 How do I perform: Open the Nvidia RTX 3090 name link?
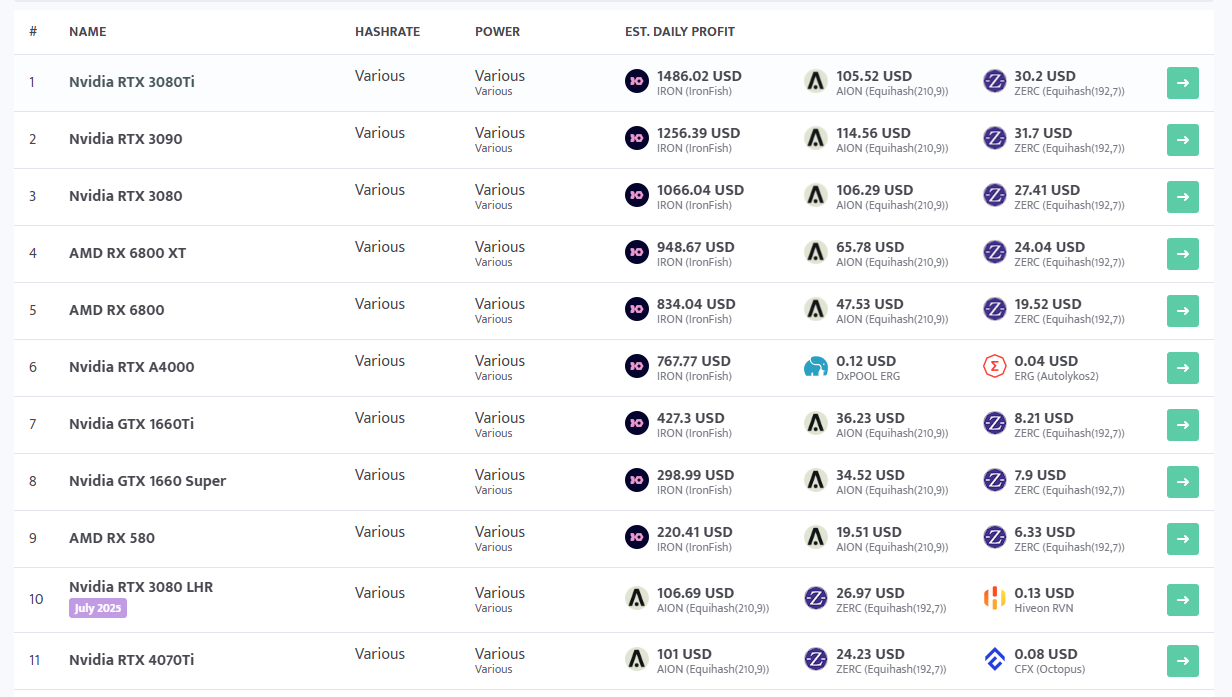pyautogui.click(x=126, y=139)
